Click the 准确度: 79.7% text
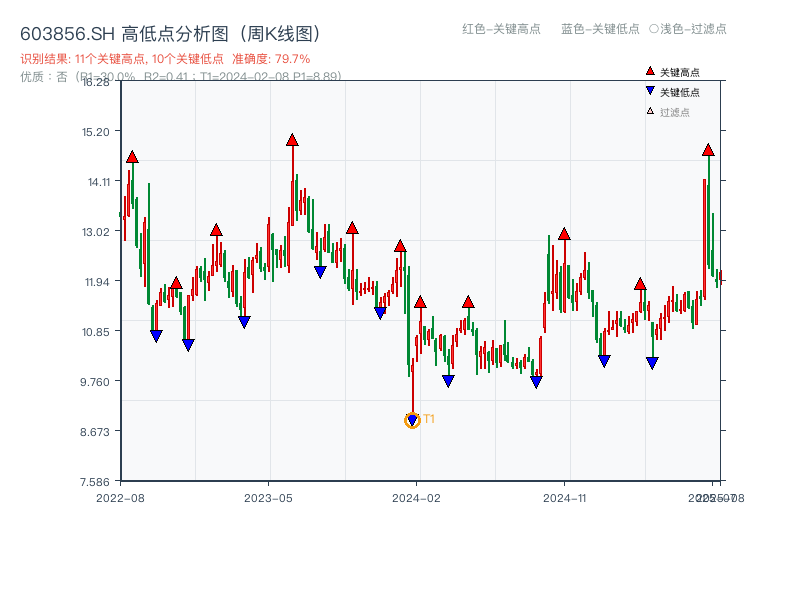The height and width of the screenshot is (600, 800). (x=272, y=58)
